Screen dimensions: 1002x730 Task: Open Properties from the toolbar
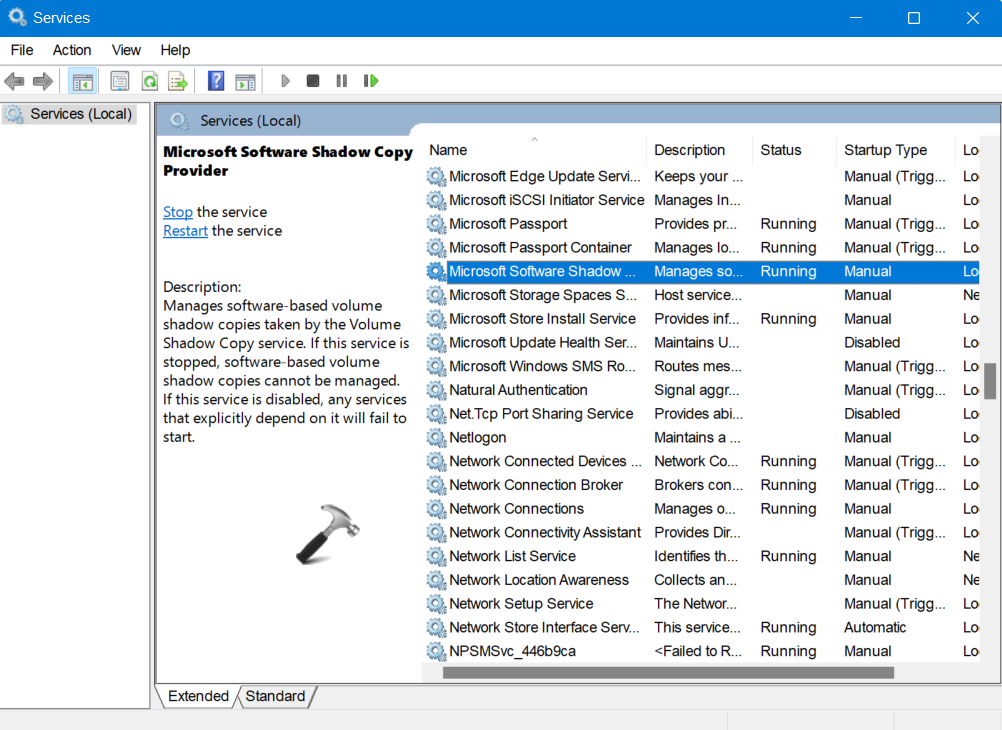point(120,81)
